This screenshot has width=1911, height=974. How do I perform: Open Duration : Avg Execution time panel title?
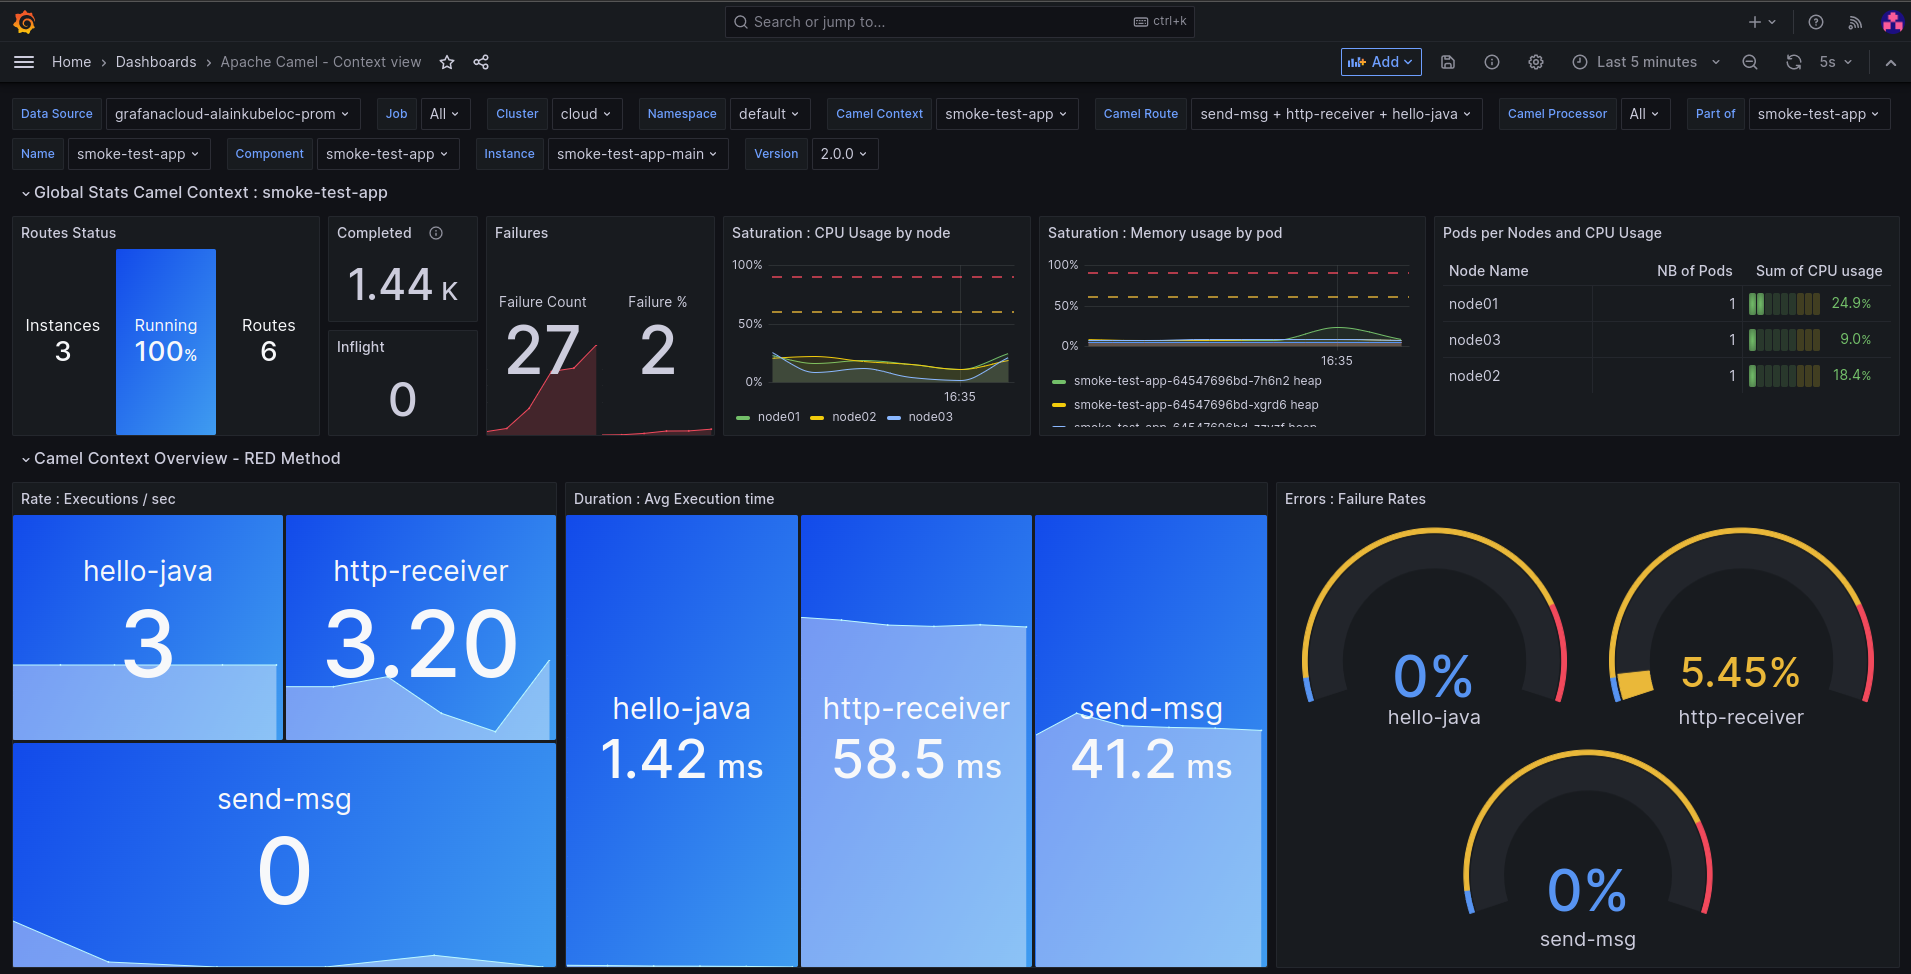(674, 499)
